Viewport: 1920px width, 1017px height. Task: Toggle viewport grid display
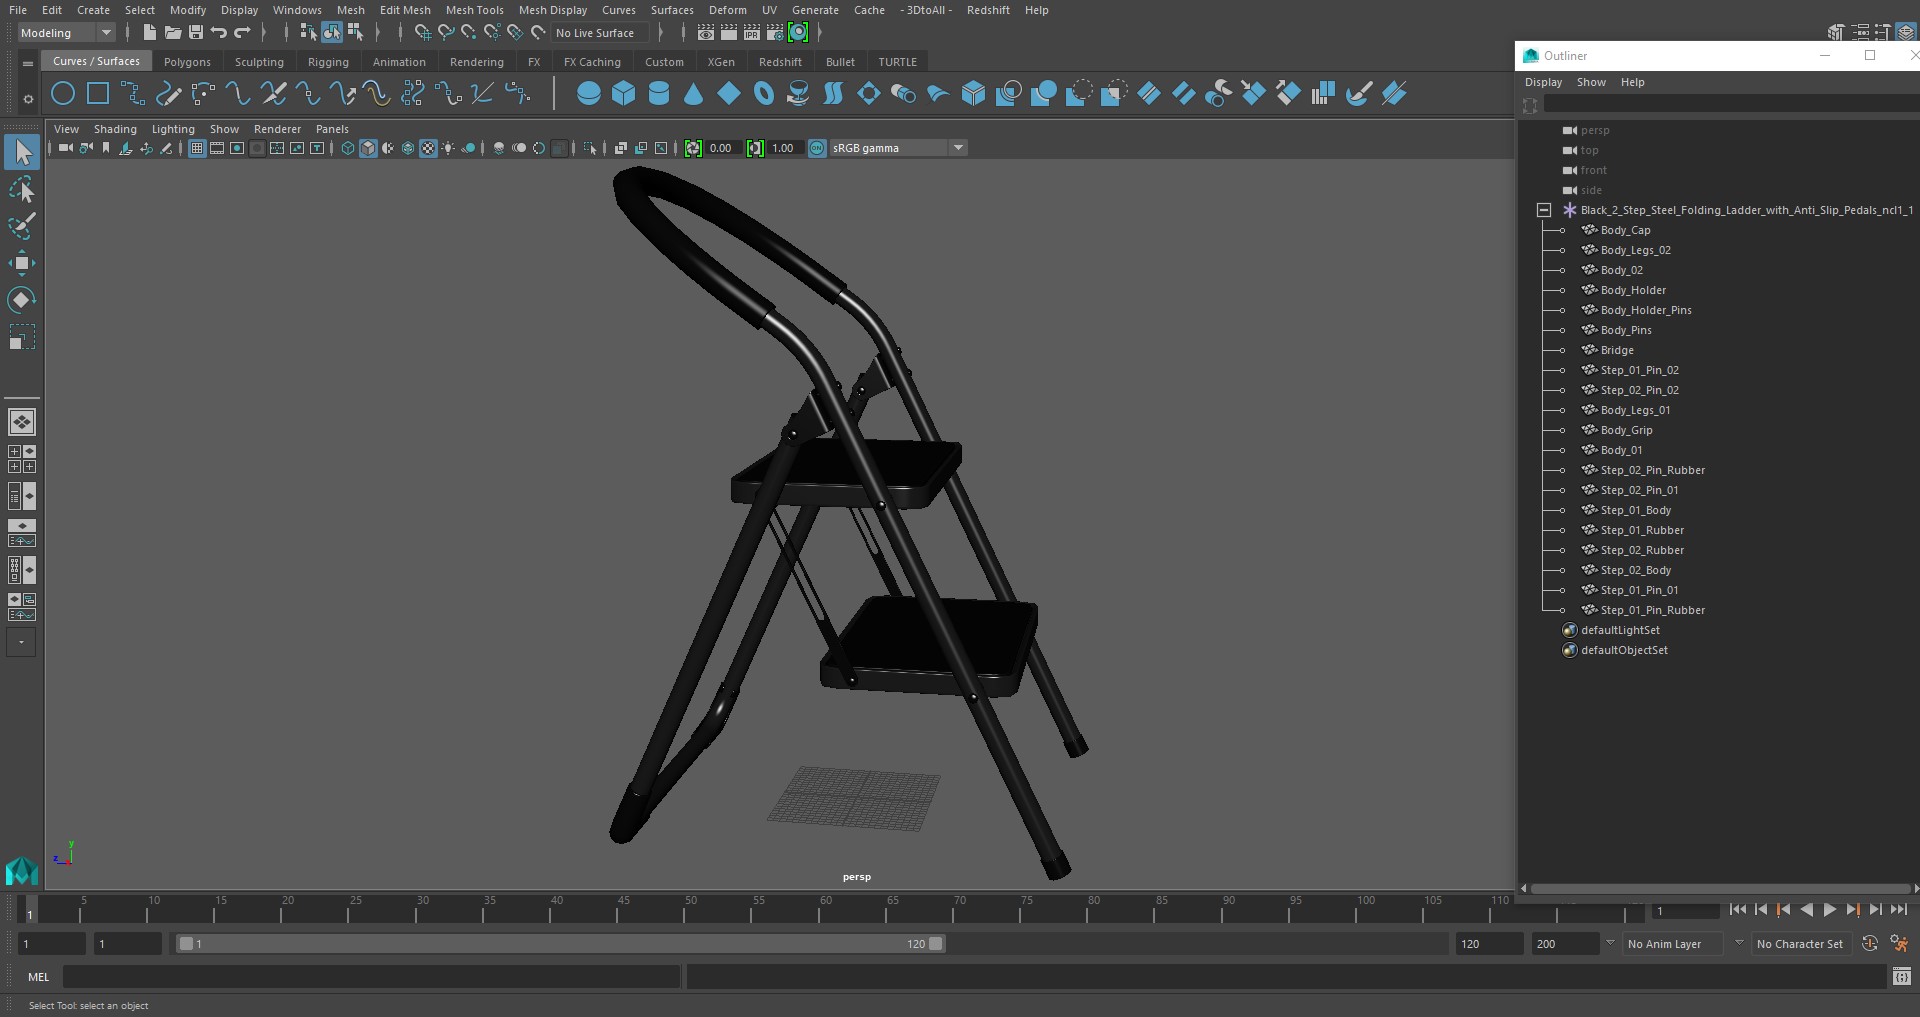(x=197, y=148)
